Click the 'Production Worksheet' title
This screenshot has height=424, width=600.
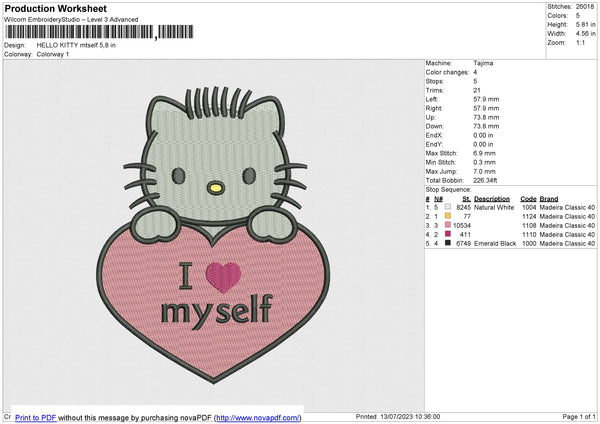56,8
